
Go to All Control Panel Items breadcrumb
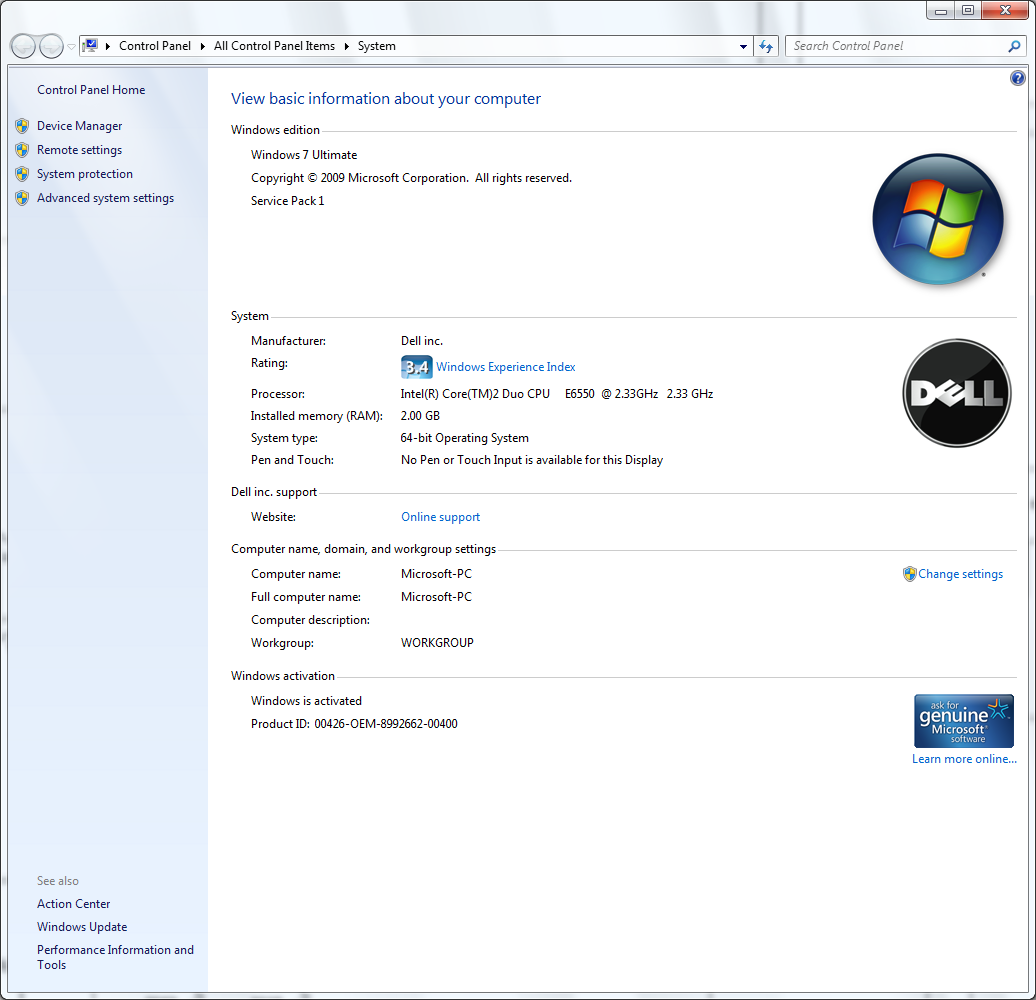pos(274,46)
